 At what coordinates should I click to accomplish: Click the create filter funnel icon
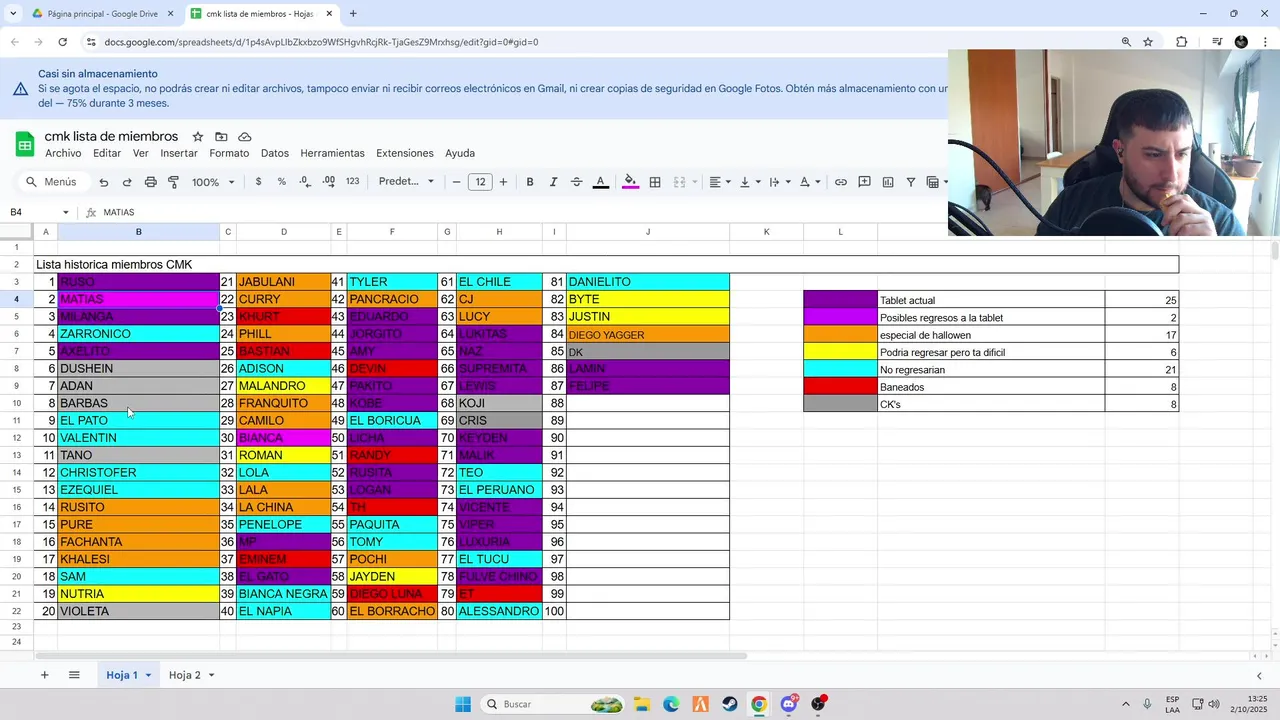(911, 182)
